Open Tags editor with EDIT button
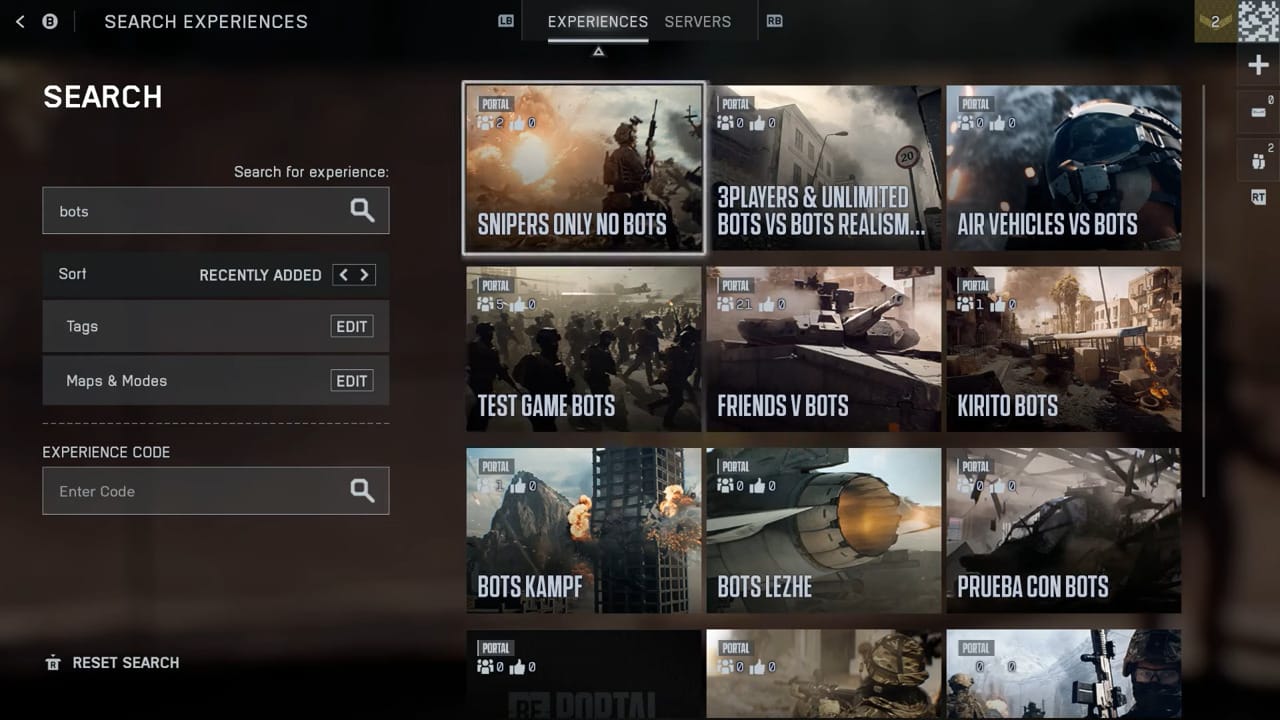Viewport: 1280px width, 720px height. point(352,326)
